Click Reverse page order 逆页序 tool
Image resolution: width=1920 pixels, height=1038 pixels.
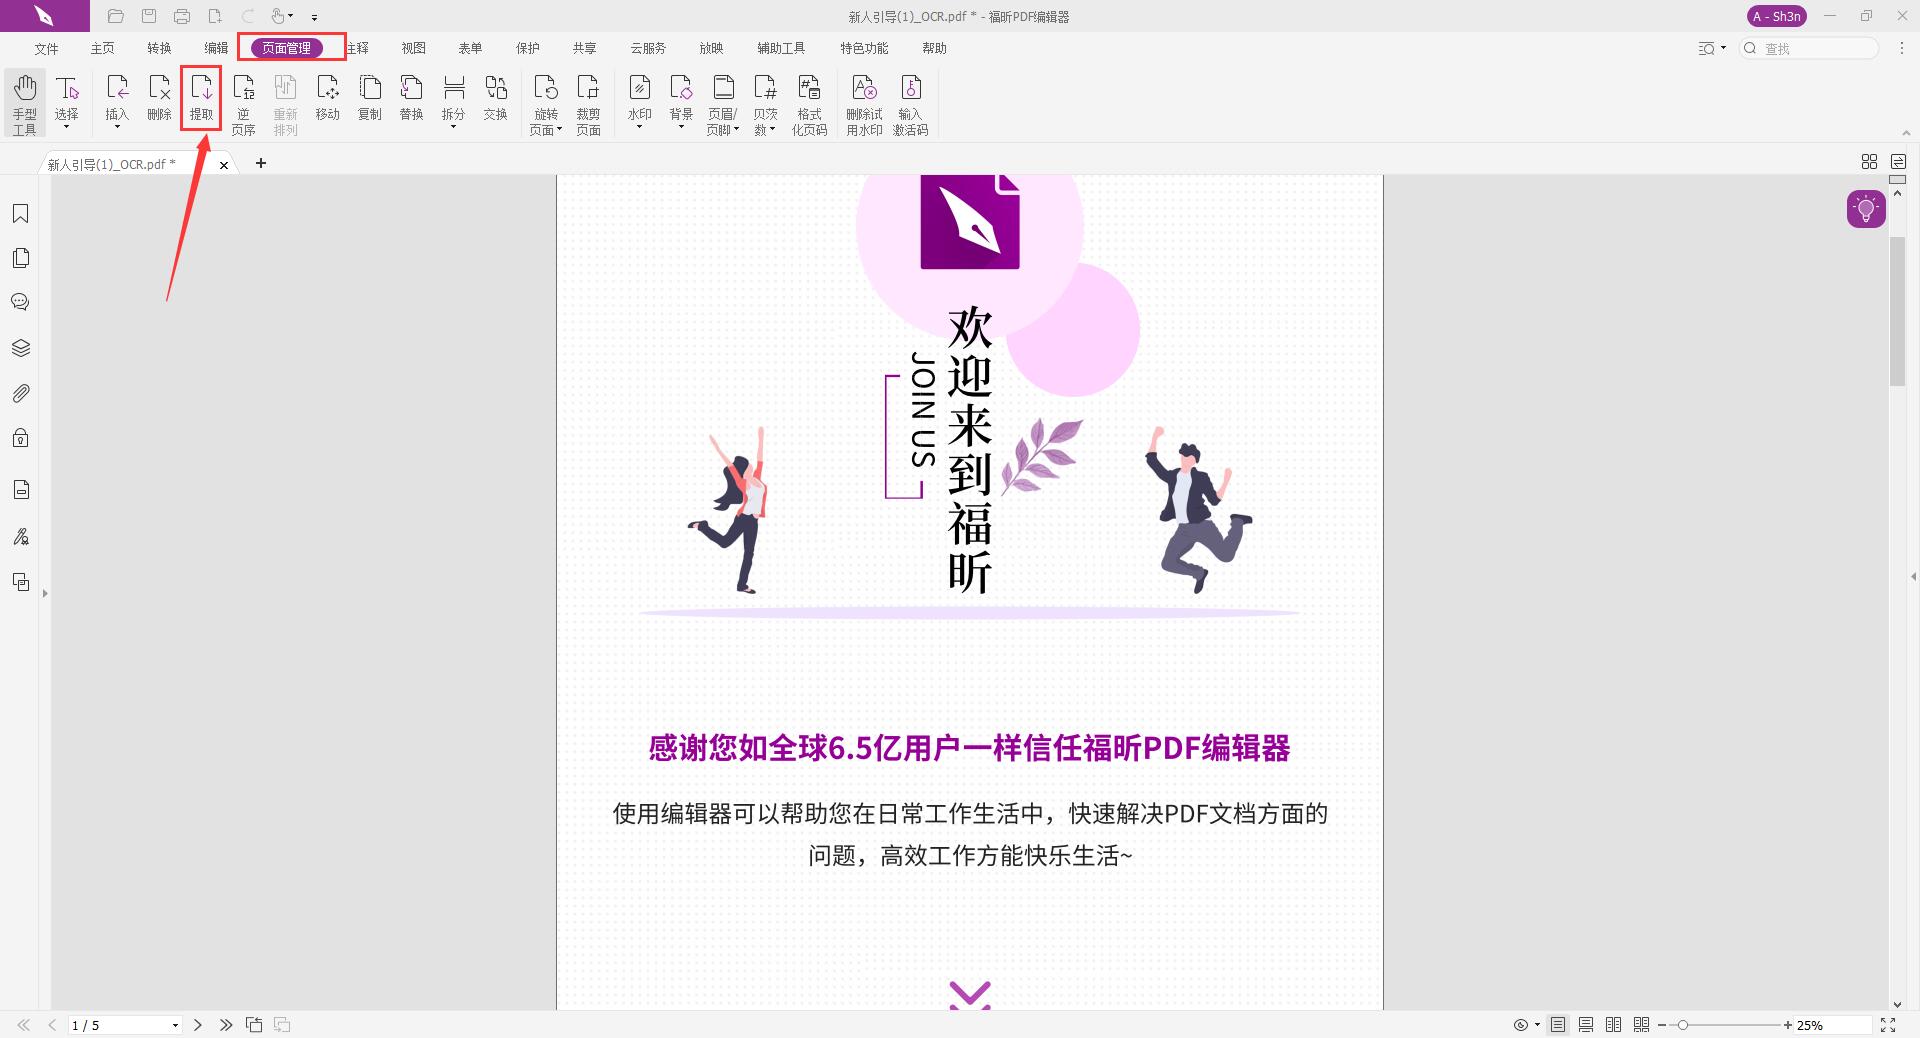[244, 103]
